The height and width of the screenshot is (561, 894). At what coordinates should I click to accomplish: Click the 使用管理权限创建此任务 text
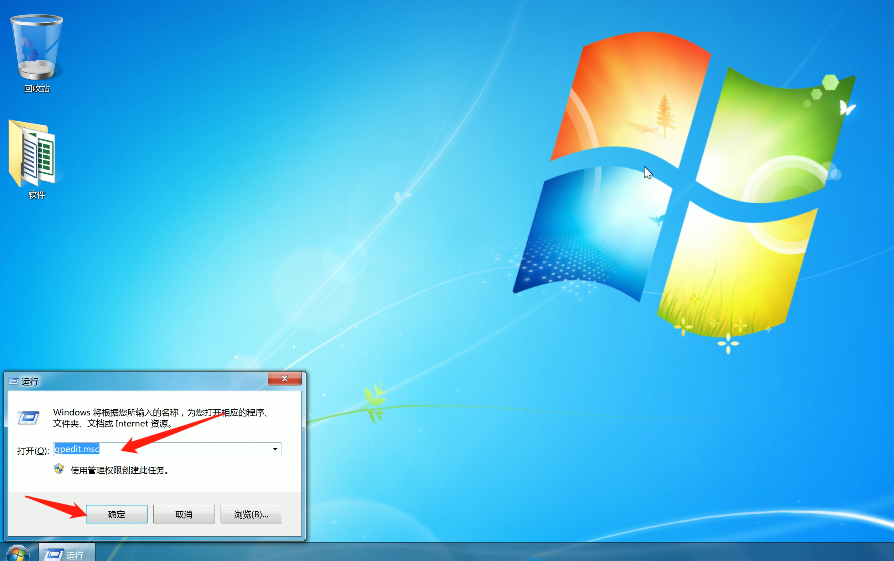point(119,470)
